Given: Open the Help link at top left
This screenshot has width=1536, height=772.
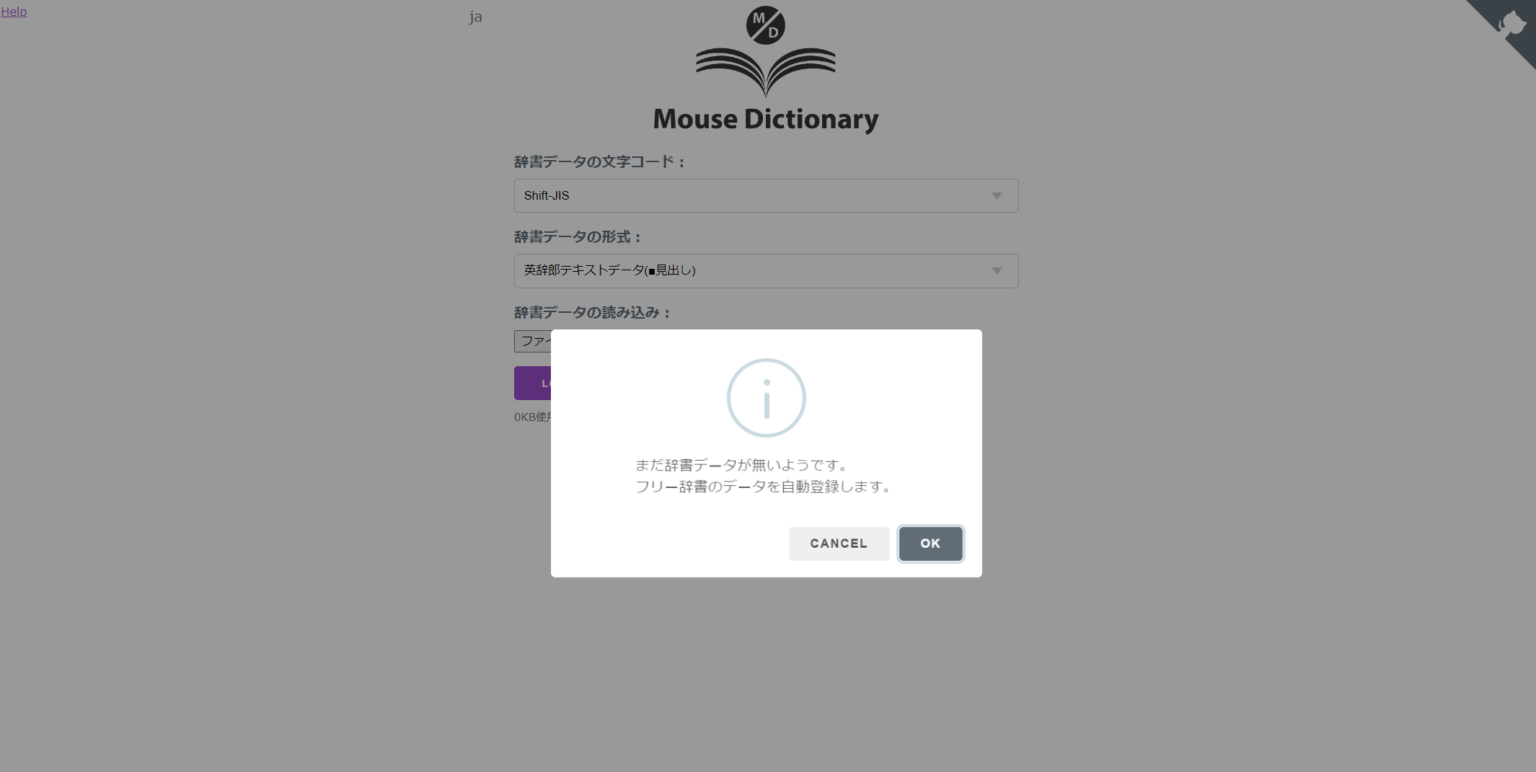Looking at the screenshot, I should [14, 11].
